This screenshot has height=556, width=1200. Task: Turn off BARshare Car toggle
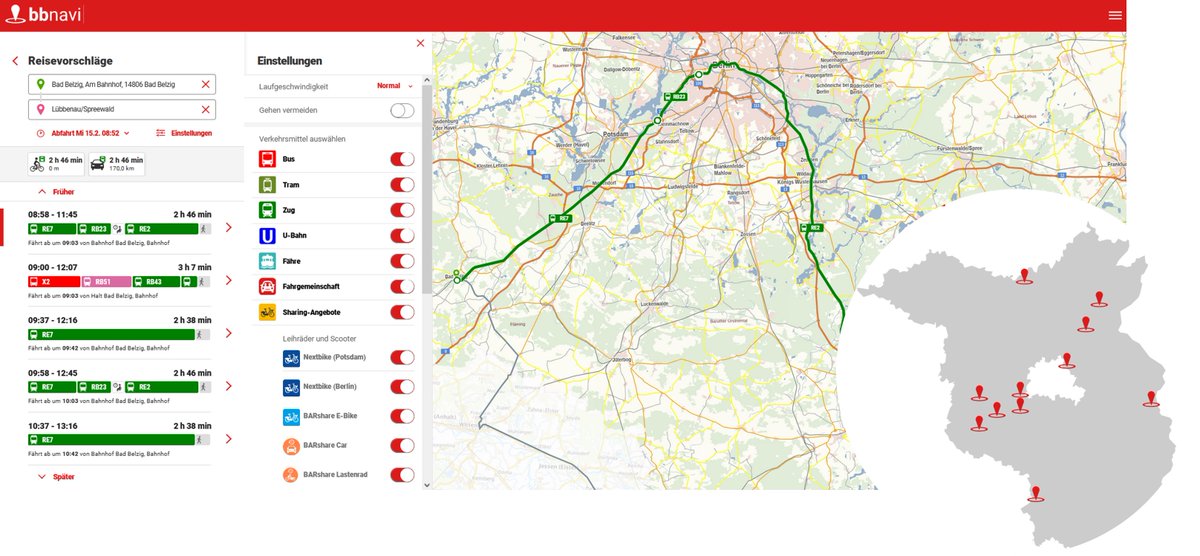pos(402,445)
